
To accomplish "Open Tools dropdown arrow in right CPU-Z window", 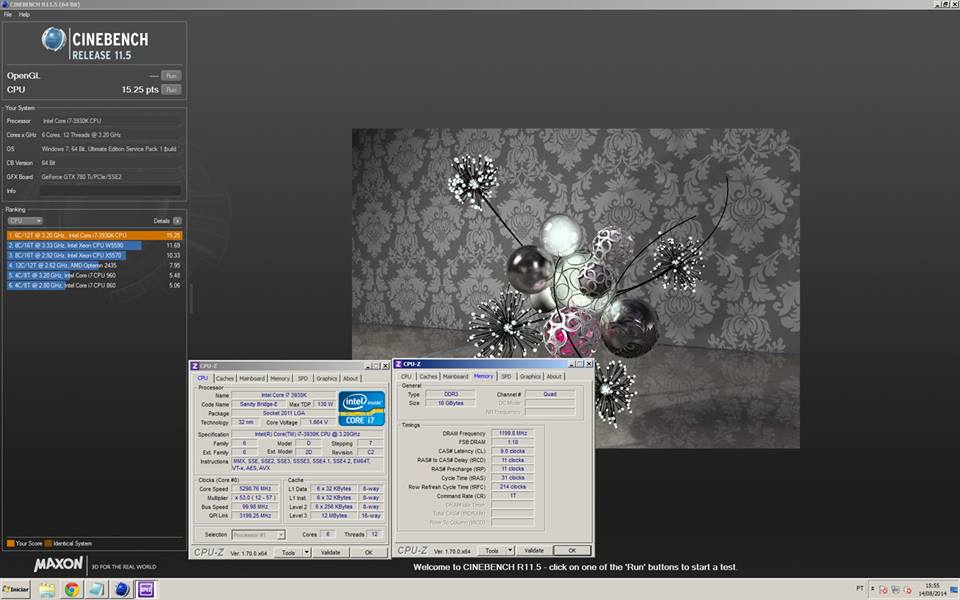I will pos(510,550).
